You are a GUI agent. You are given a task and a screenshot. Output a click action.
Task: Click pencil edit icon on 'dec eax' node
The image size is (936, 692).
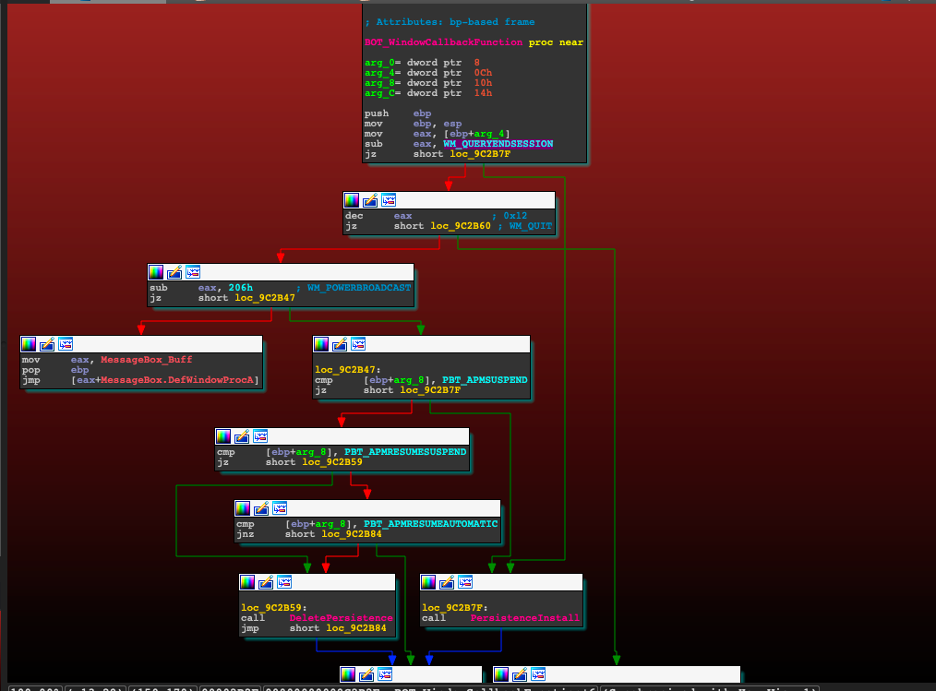[370, 201]
